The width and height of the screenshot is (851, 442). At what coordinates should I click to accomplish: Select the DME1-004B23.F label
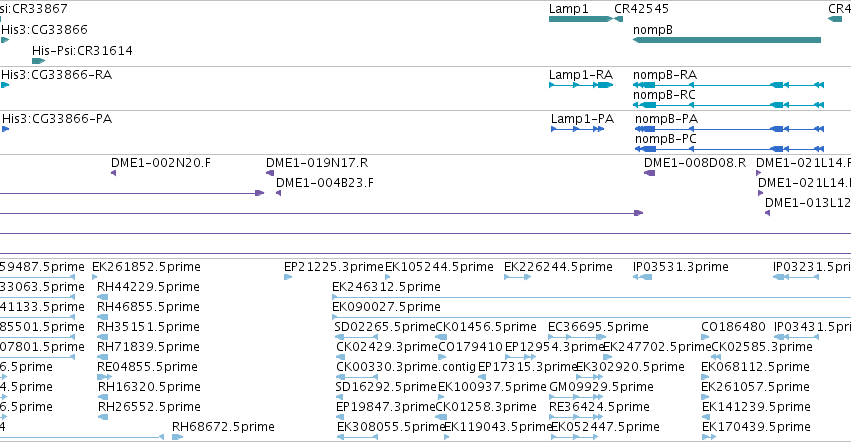click(325, 183)
